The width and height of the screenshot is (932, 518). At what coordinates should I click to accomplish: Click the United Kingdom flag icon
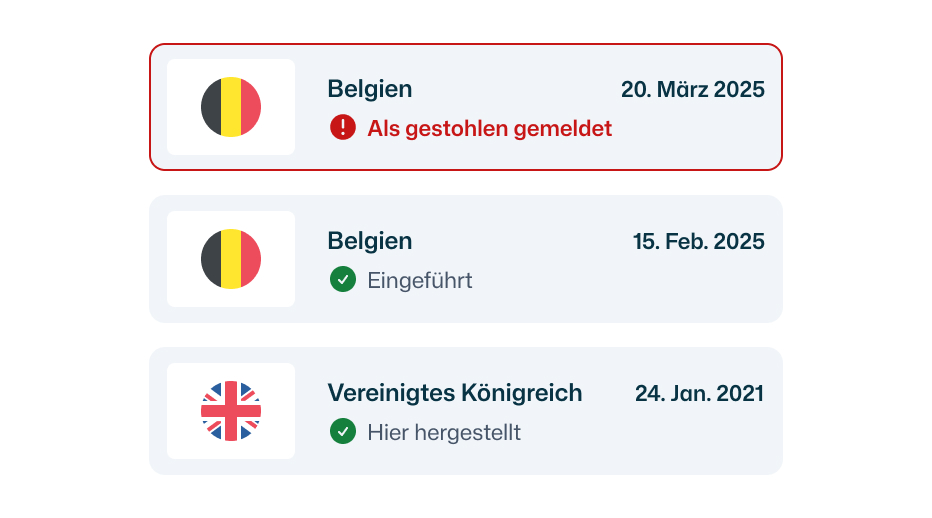(x=231, y=411)
